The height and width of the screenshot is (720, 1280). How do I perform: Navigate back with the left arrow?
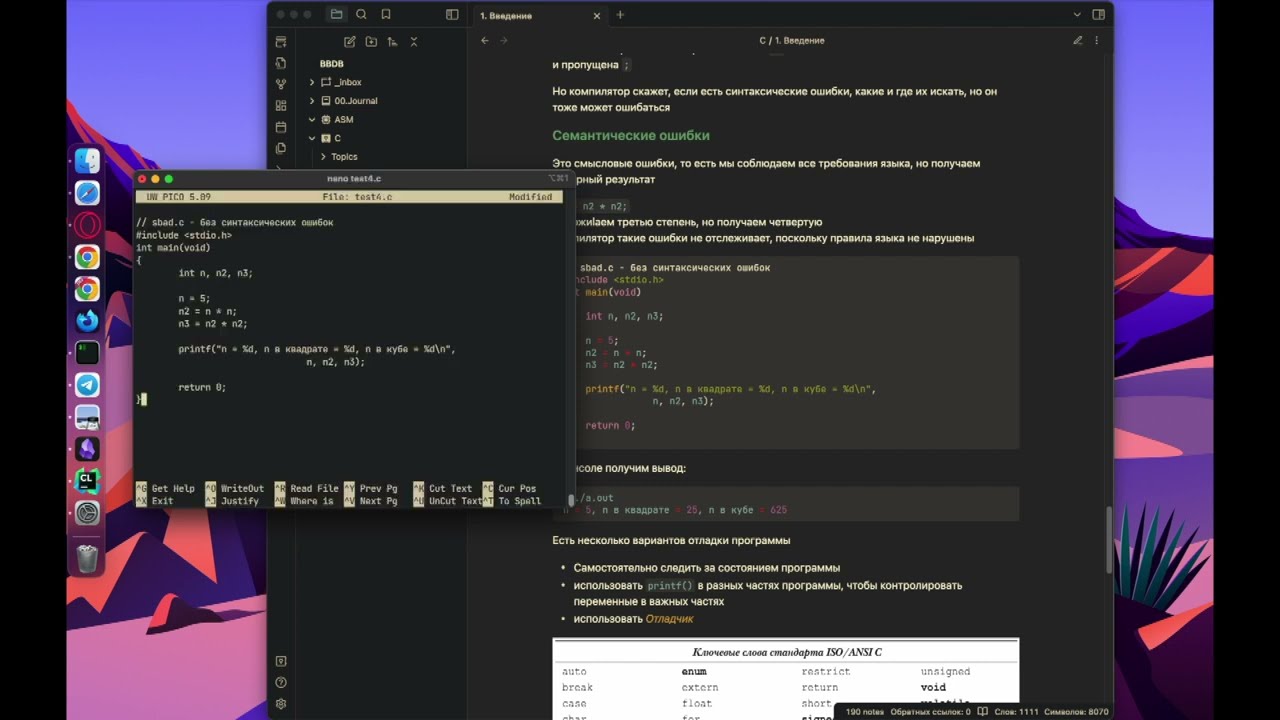(x=485, y=41)
